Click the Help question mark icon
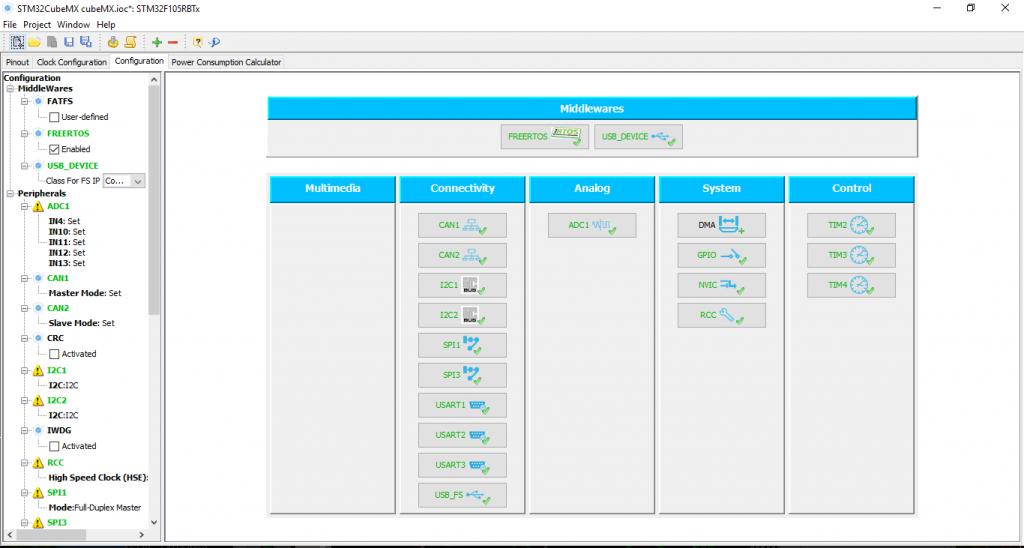Viewport: 1024px width, 548px height. tap(197, 42)
